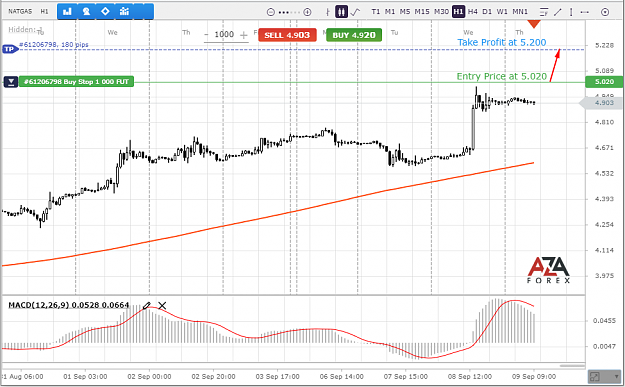Click the H1 label beside NATGAS
The image size is (625, 387).
44,12
